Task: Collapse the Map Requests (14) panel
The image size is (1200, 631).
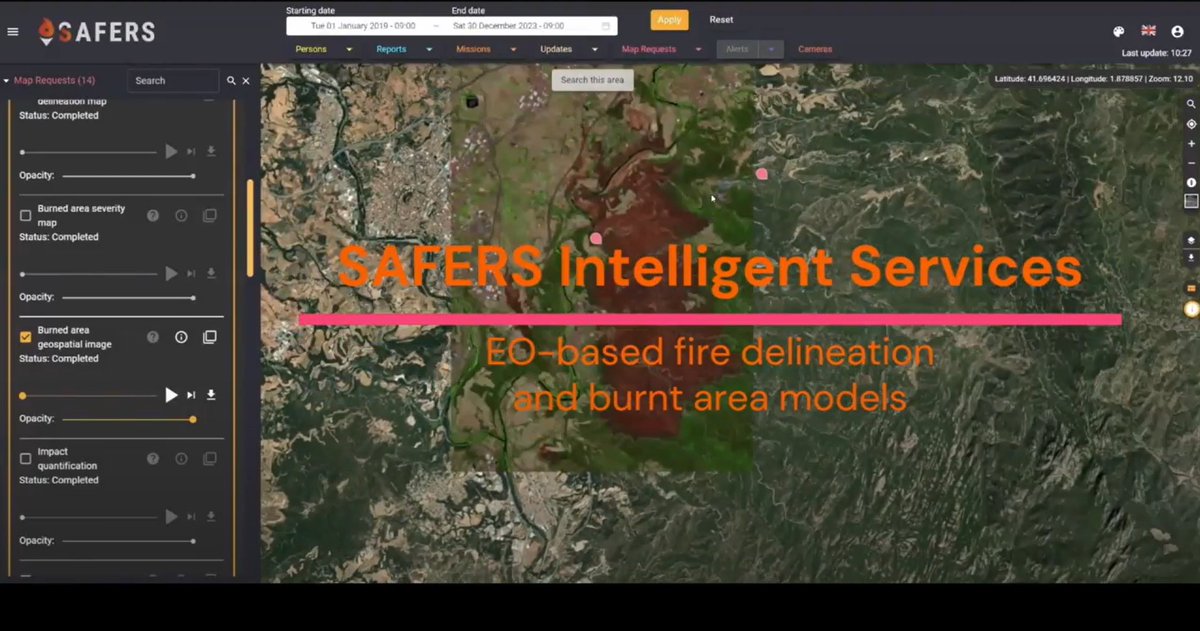Action: (x=7, y=81)
